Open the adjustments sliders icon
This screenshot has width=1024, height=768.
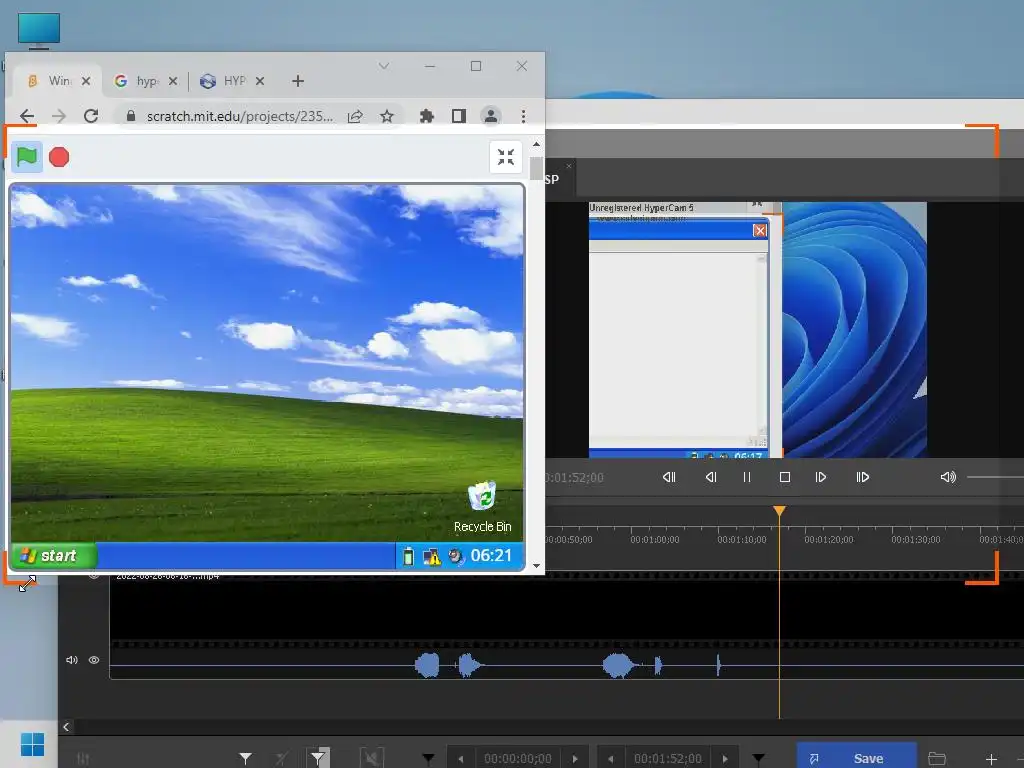83,759
